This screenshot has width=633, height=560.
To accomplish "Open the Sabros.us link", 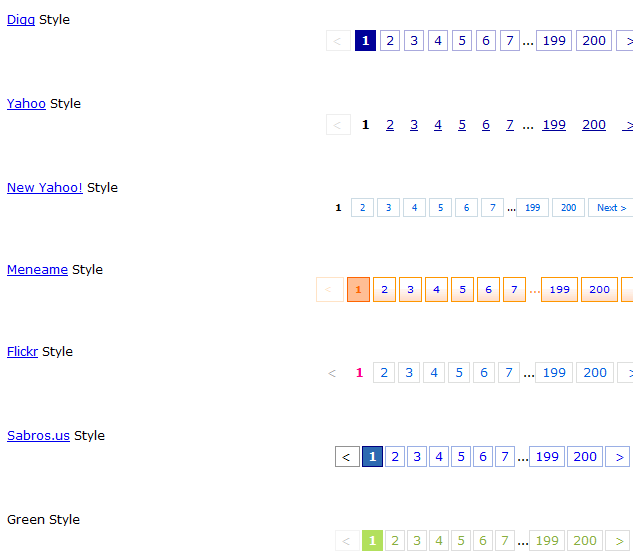I will pos(38,435).
